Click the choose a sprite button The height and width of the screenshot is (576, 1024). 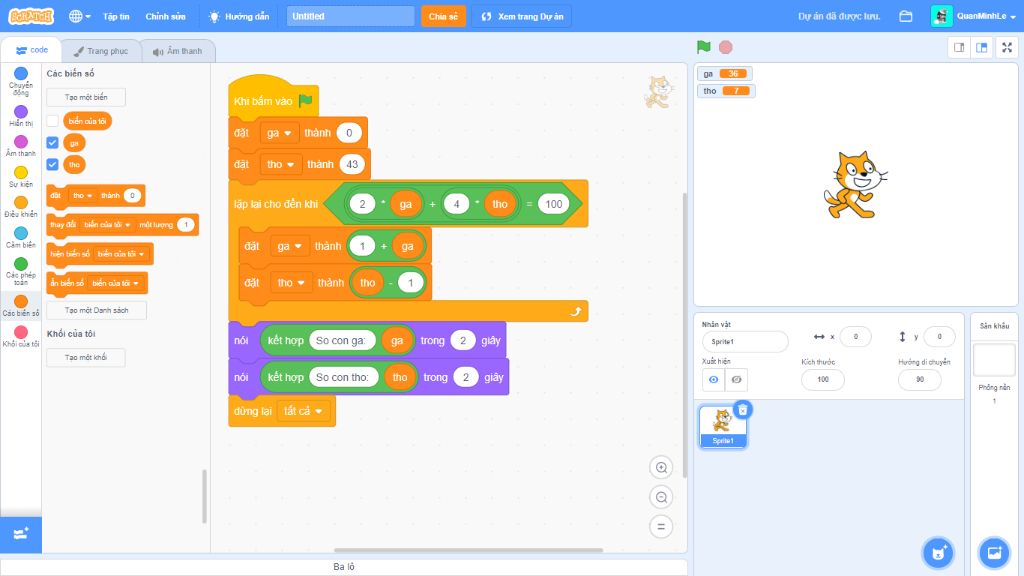pyautogui.click(x=938, y=552)
